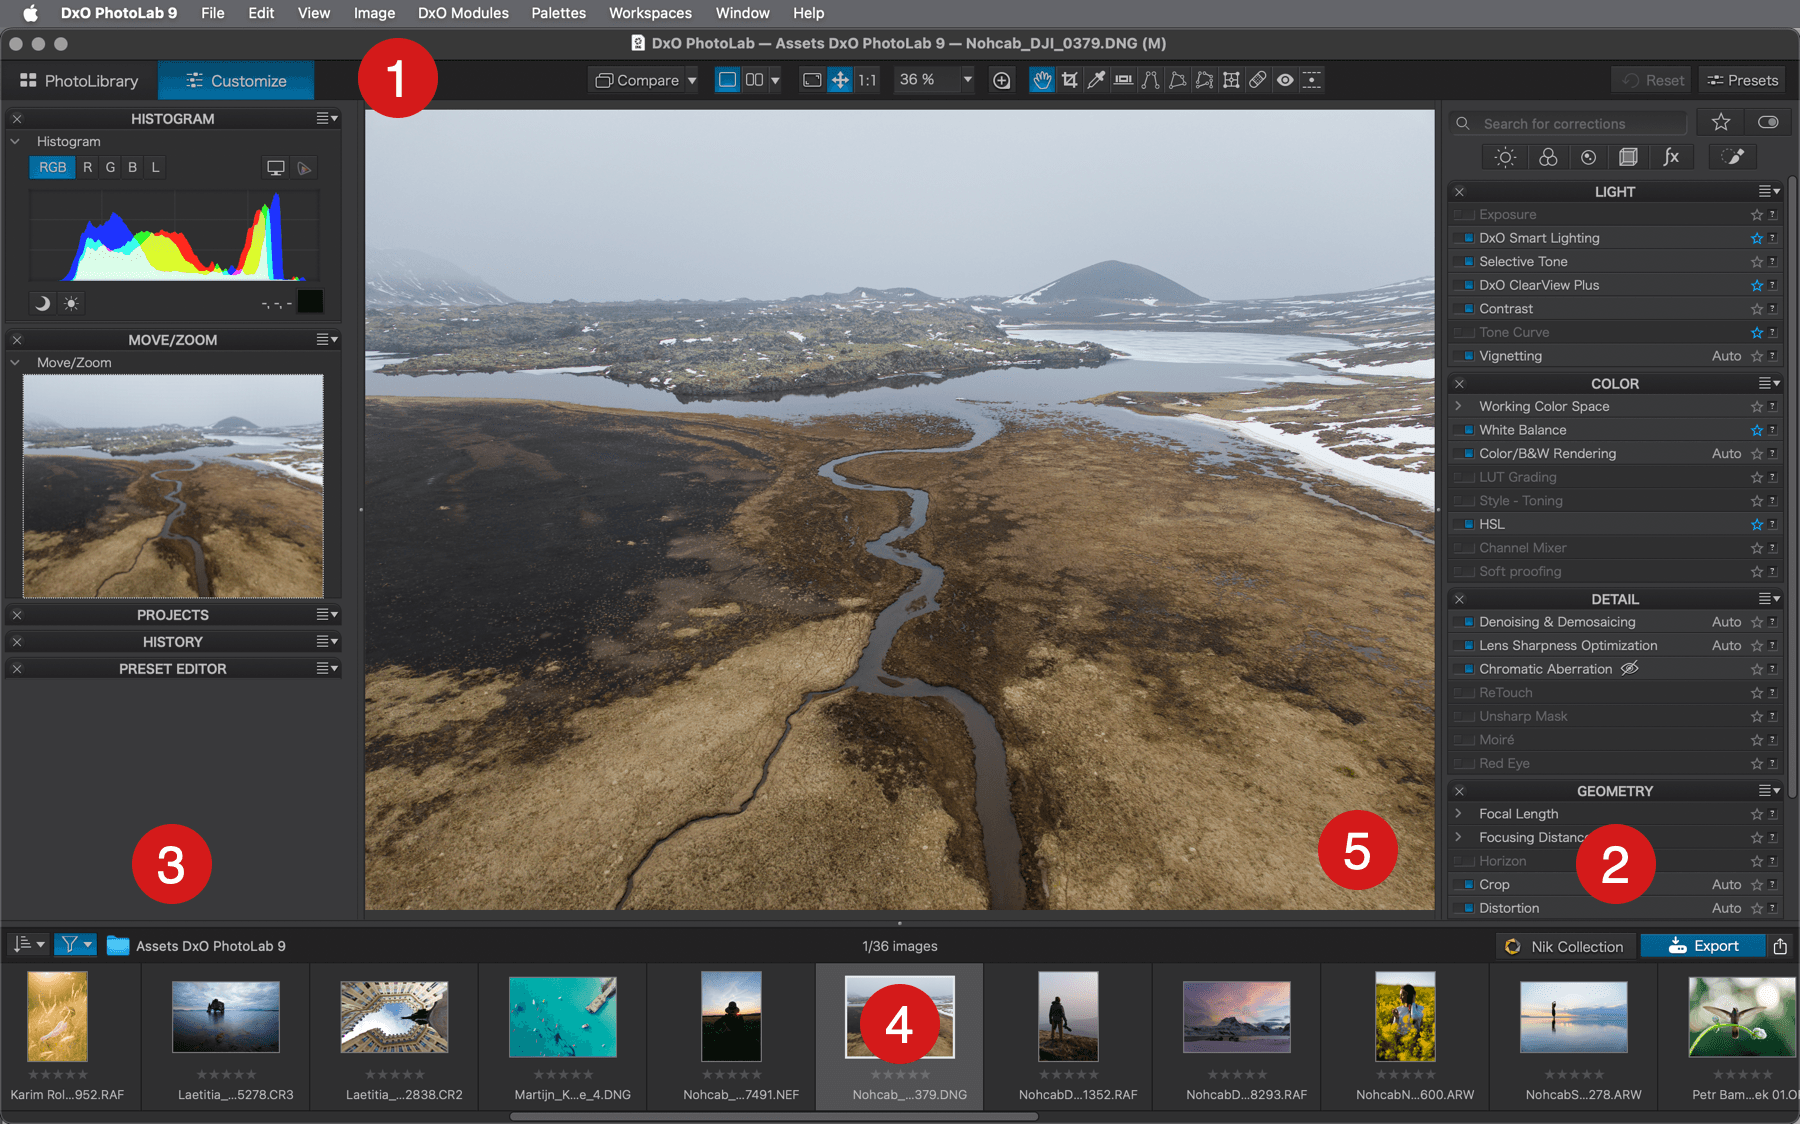
Task: Pick the White Balance eyedropper tool
Action: point(1097,80)
